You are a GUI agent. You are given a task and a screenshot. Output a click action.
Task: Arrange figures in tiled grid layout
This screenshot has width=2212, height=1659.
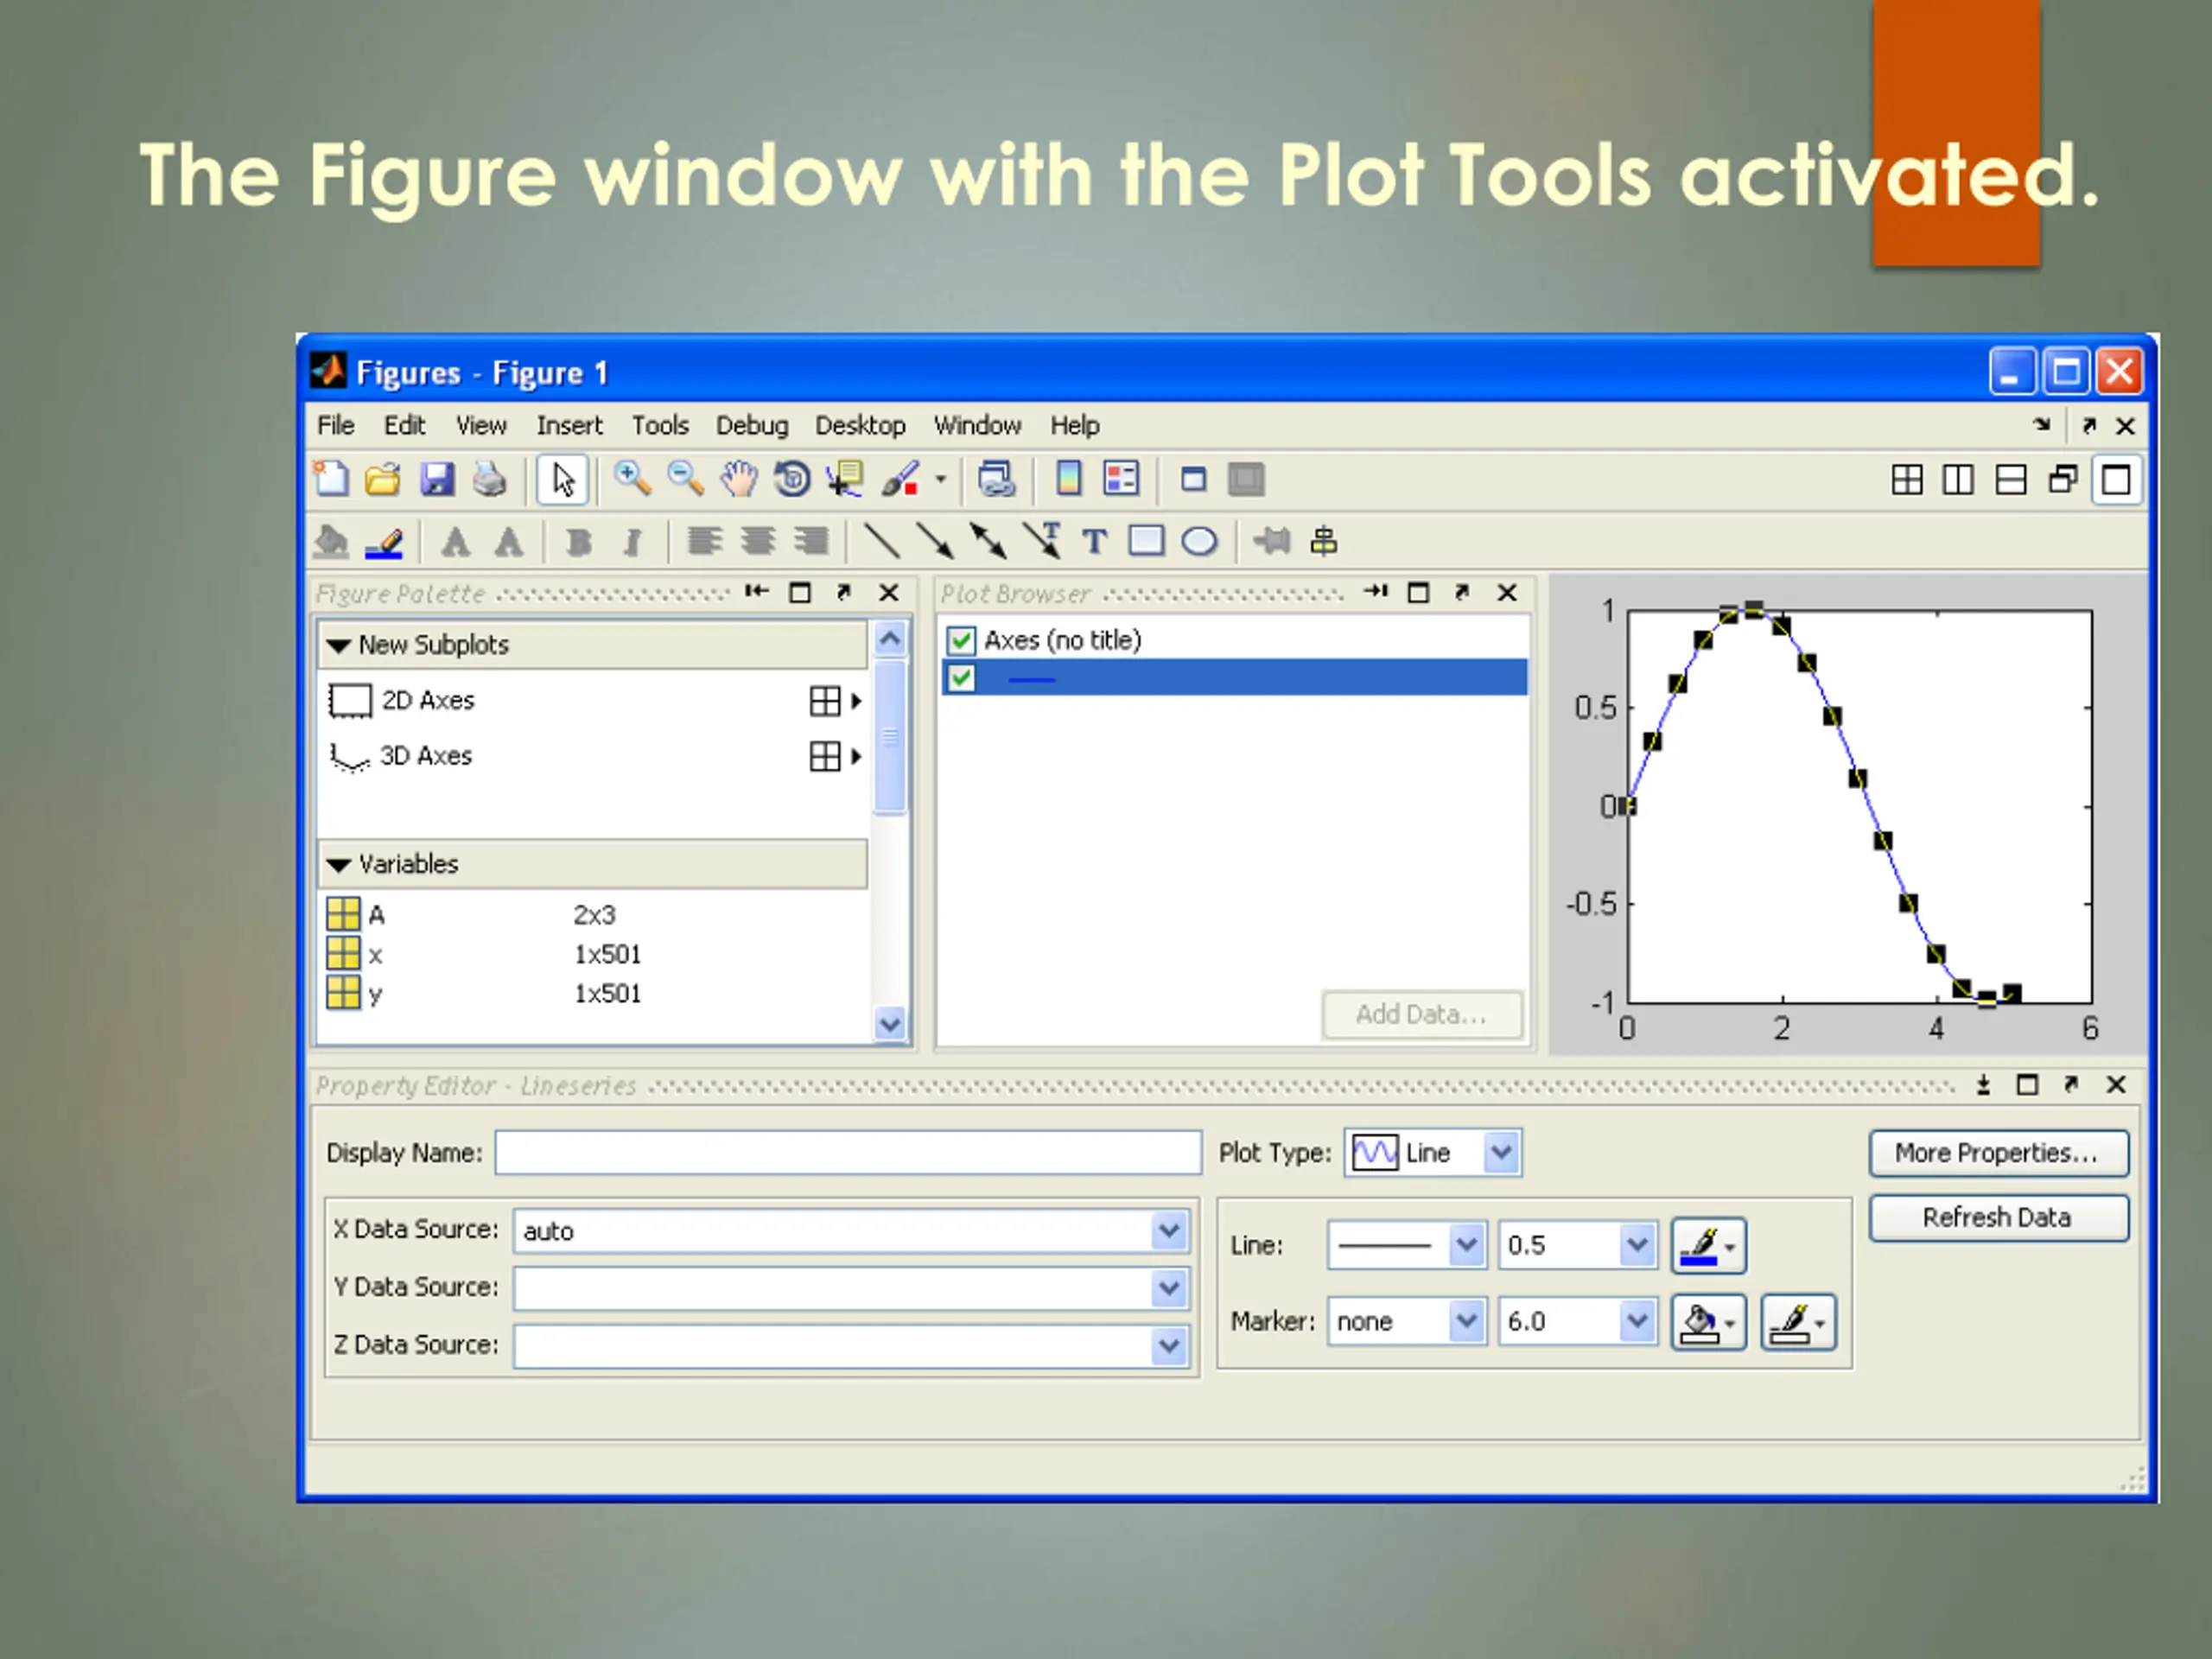click(x=1907, y=481)
